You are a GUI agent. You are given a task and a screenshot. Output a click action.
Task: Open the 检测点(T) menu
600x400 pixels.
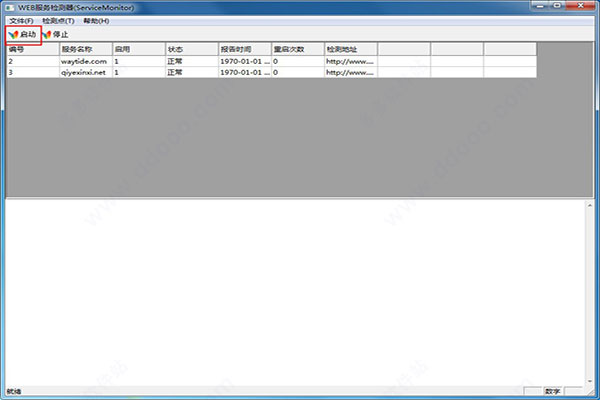pos(58,21)
